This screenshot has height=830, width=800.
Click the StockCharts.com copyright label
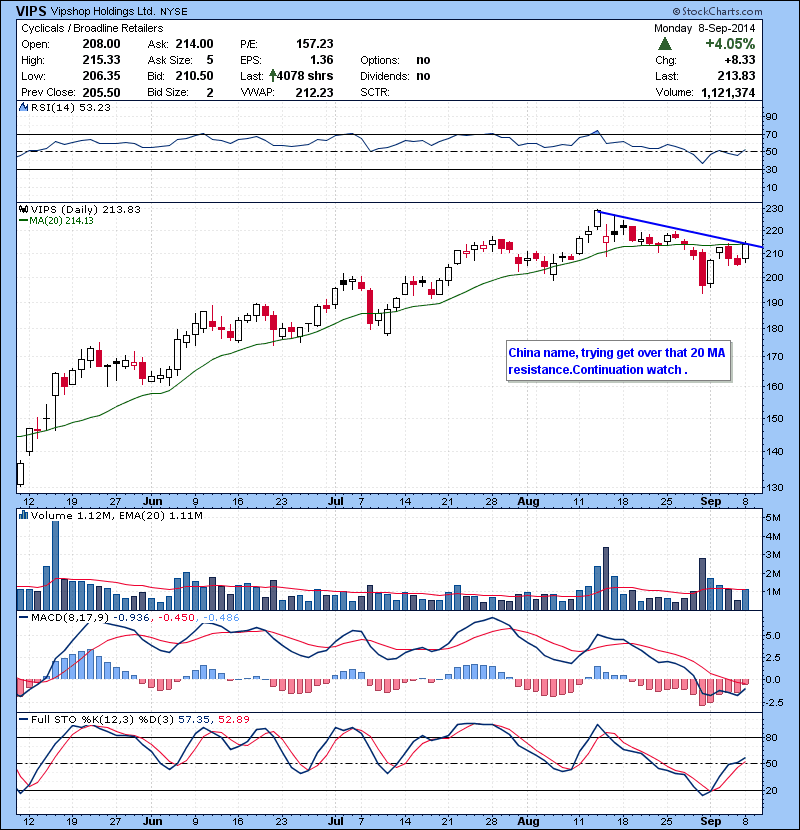coord(717,11)
